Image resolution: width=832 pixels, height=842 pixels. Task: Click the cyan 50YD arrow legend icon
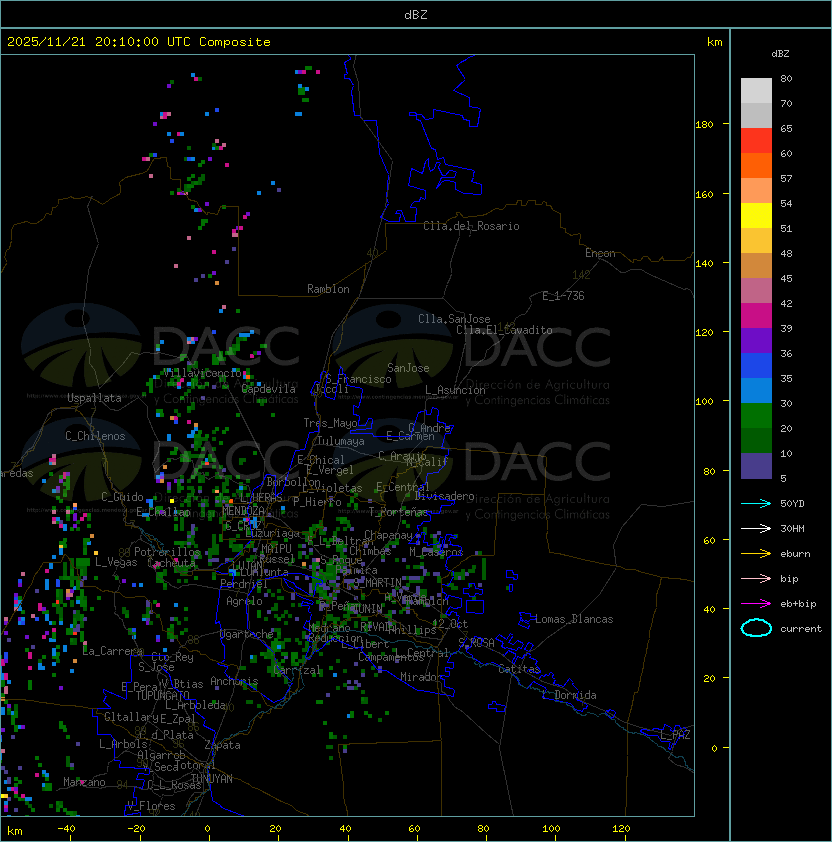click(756, 503)
